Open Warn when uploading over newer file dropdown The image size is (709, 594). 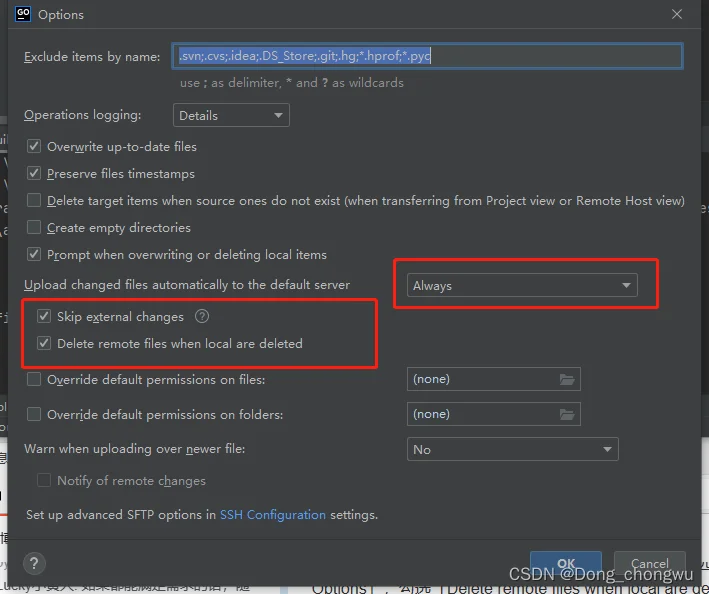(512, 450)
